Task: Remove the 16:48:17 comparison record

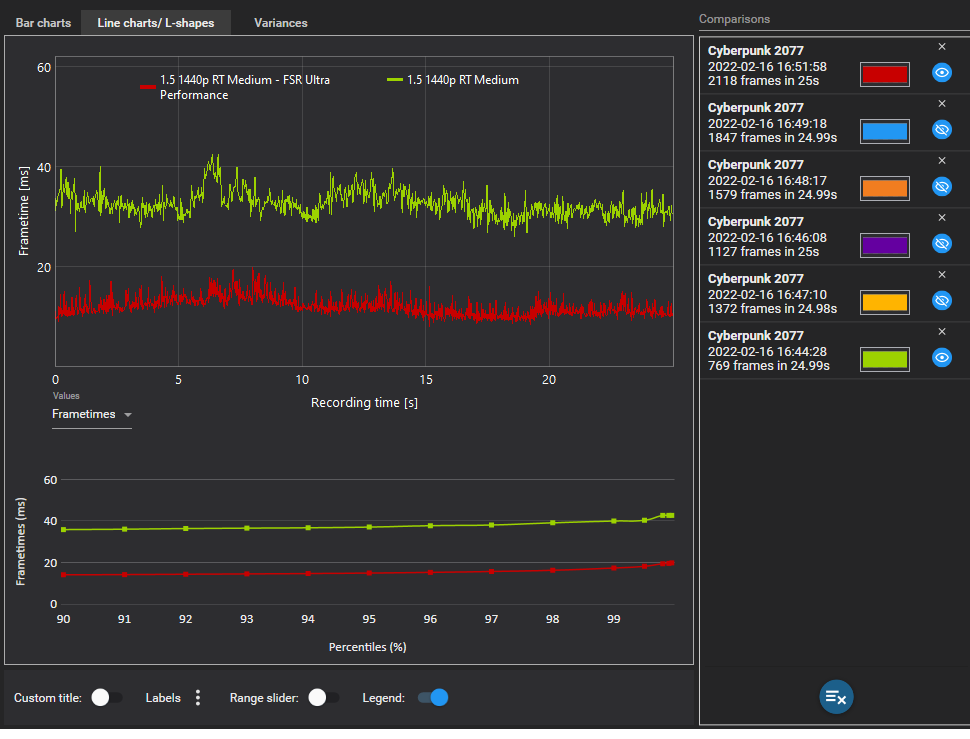Action: [942, 161]
